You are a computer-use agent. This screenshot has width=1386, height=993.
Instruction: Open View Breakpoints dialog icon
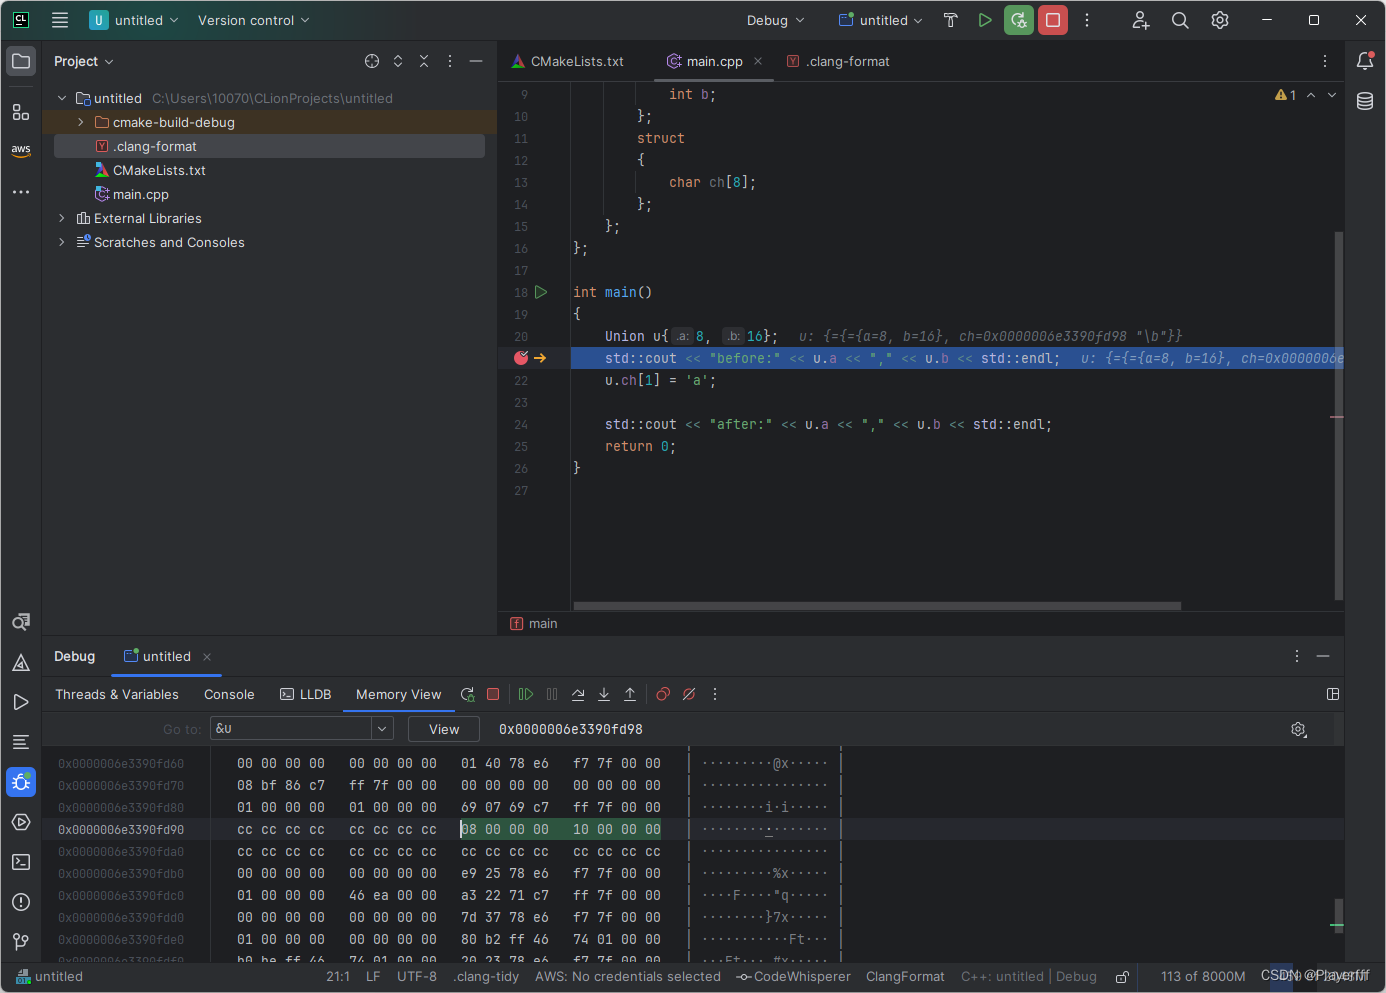pyautogui.click(x=663, y=694)
